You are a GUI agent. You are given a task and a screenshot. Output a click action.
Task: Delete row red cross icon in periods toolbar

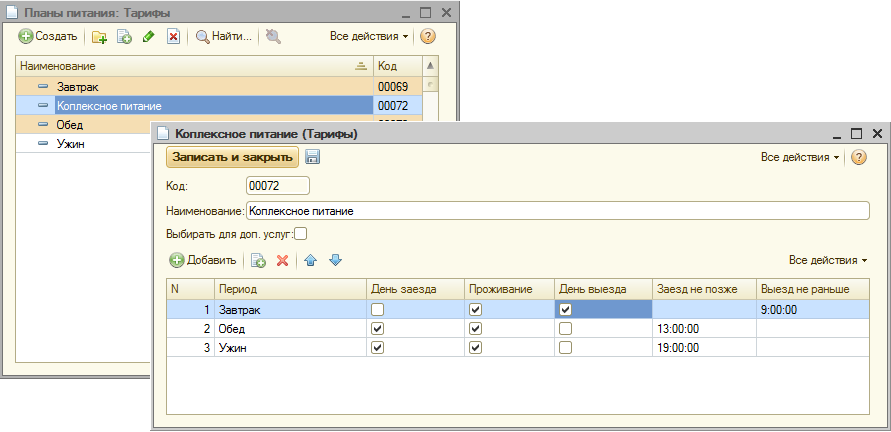pyautogui.click(x=282, y=260)
